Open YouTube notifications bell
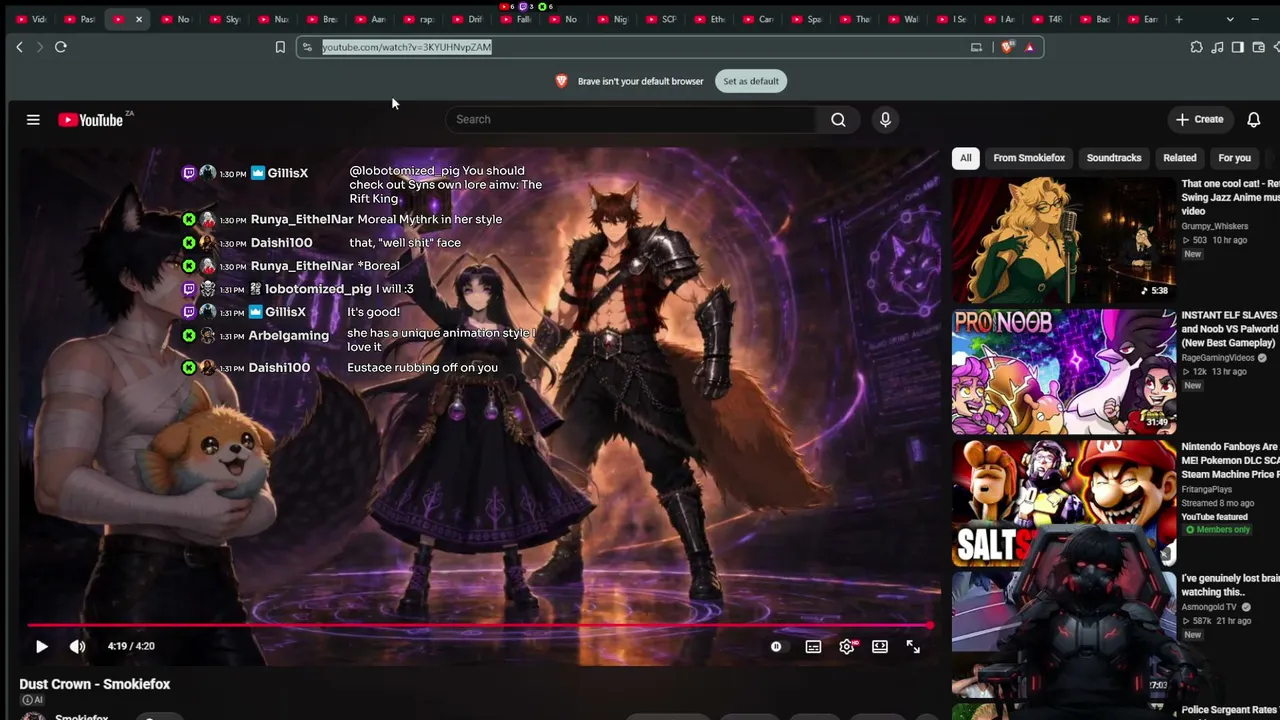The width and height of the screenshot is (1280, 720). tap(1253, 120)
